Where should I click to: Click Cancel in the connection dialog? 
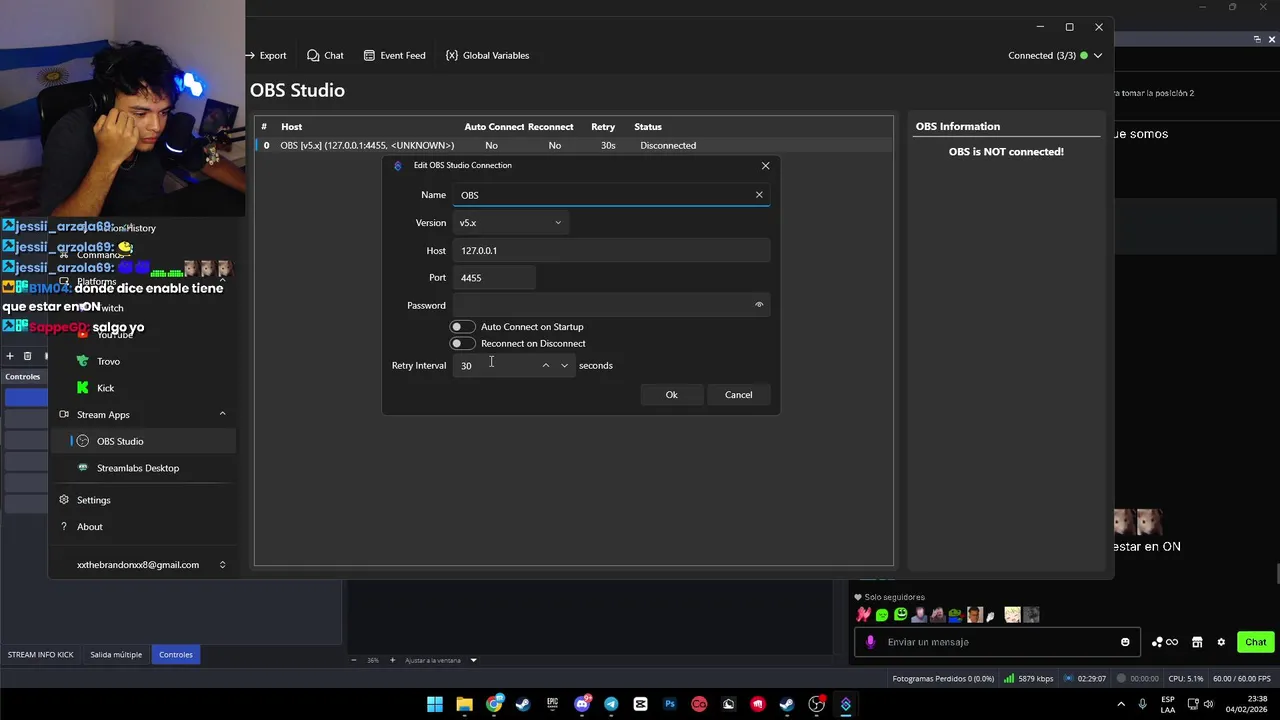[x=738, y=395]
